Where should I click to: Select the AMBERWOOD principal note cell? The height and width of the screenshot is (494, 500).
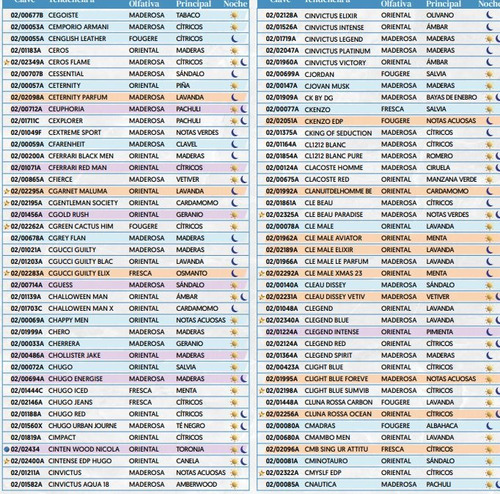(197, 484)
